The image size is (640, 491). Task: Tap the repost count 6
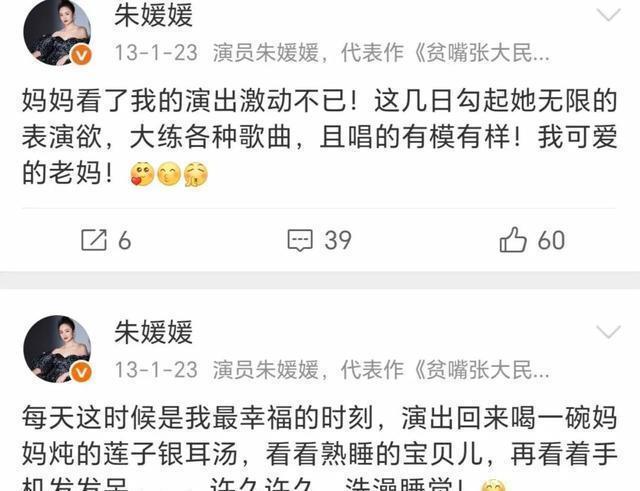pos(124,240)
